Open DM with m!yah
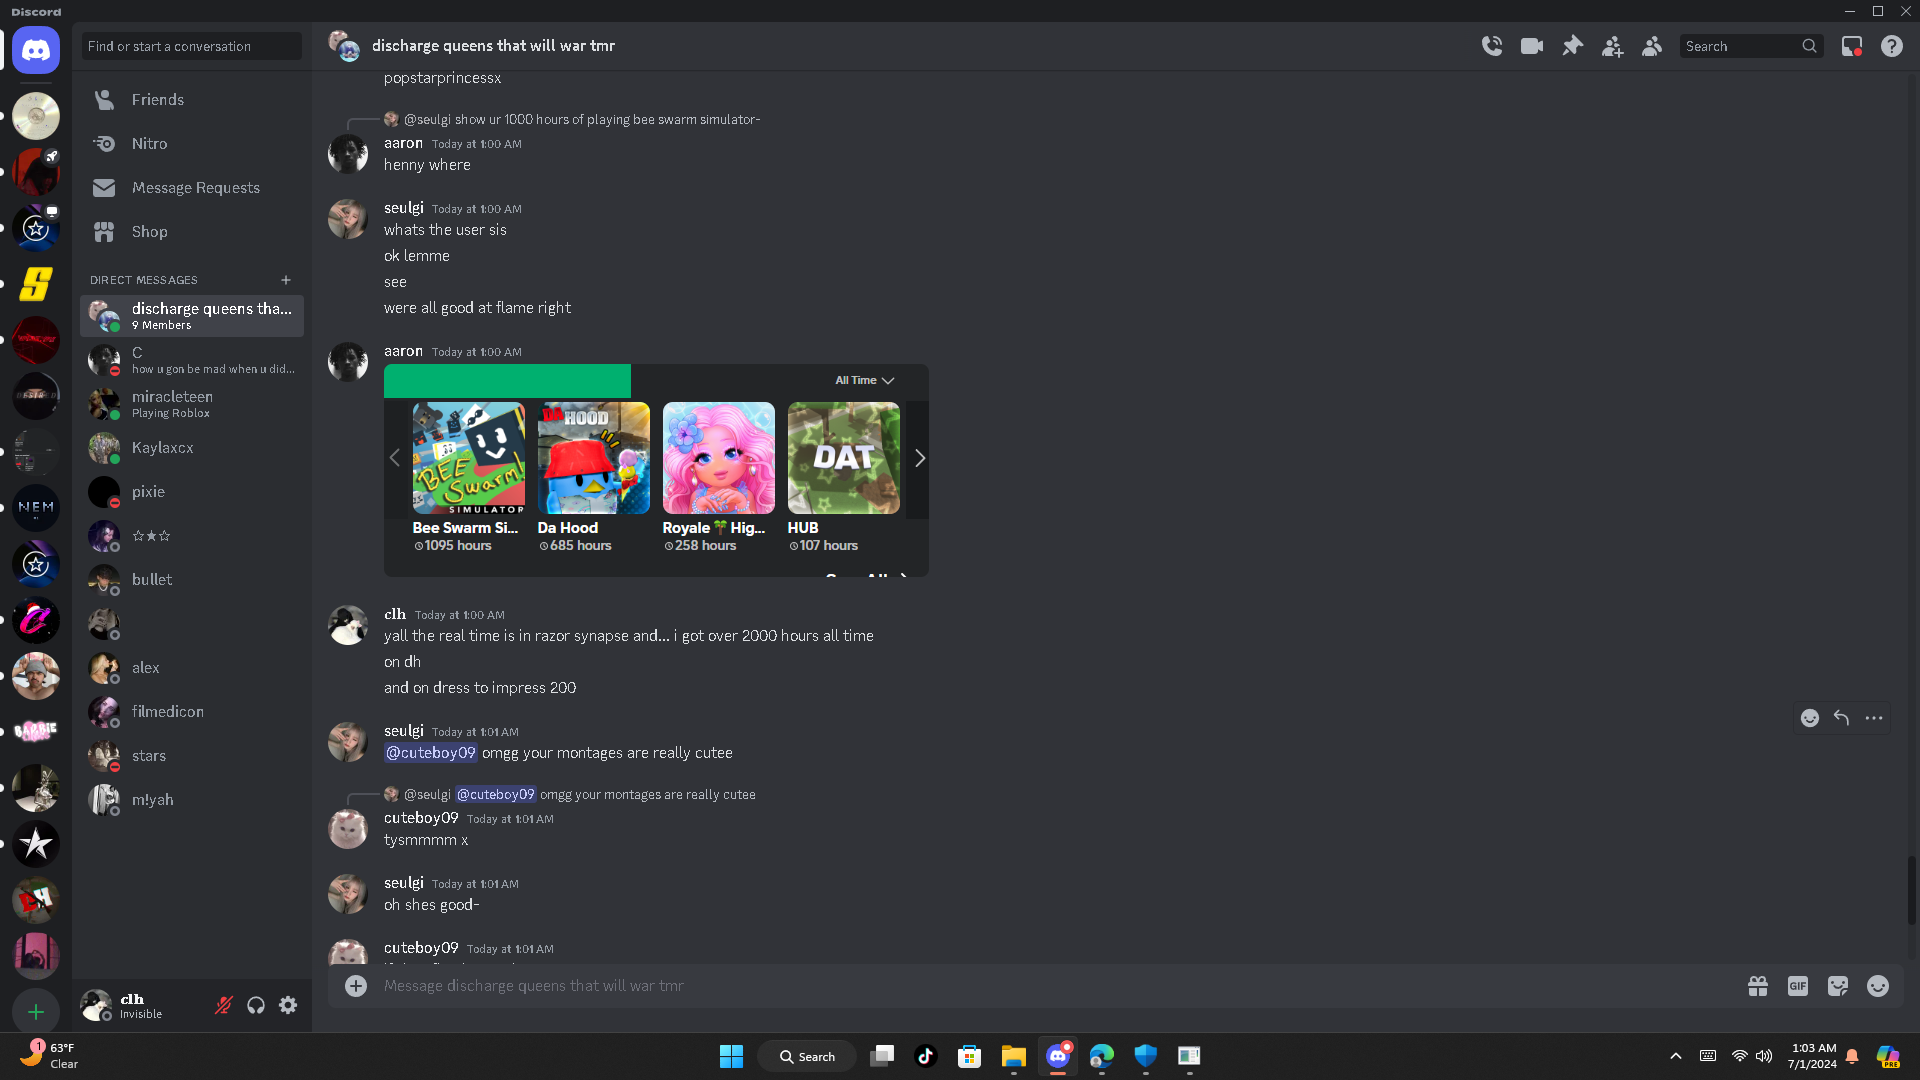This screenshot has height=1080, width=1920. tap(192, 800)
